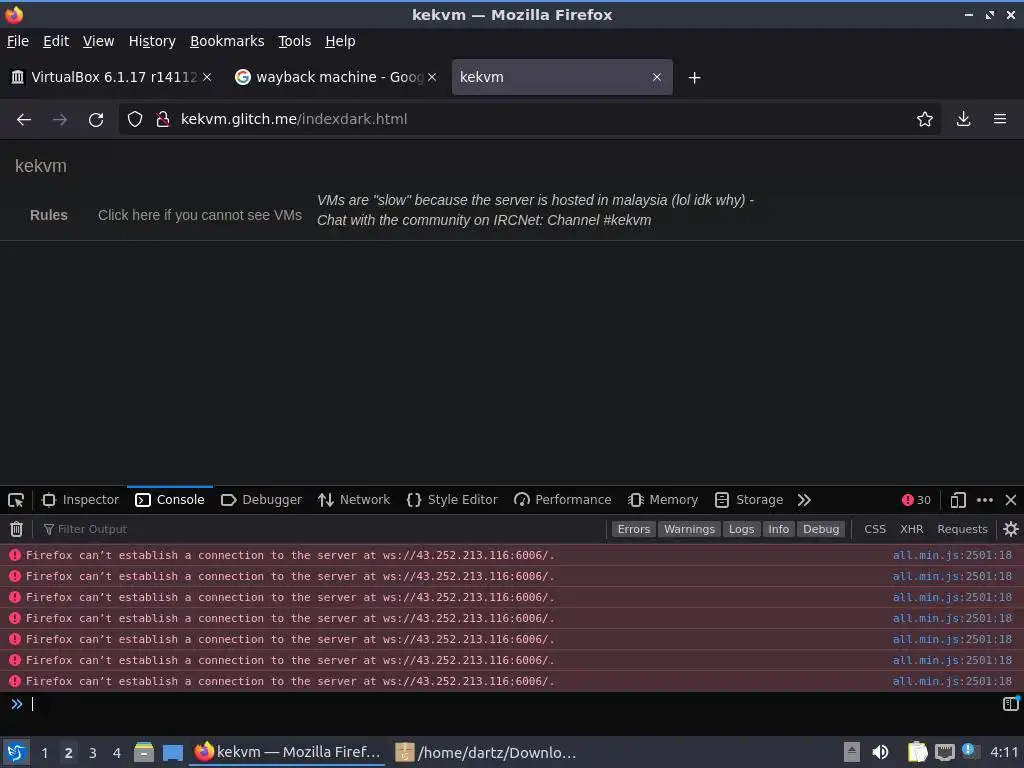The width and height of the screenshot is (1024, 768).
Task: Pick an element from the page
Action: (x=16, y=500)
